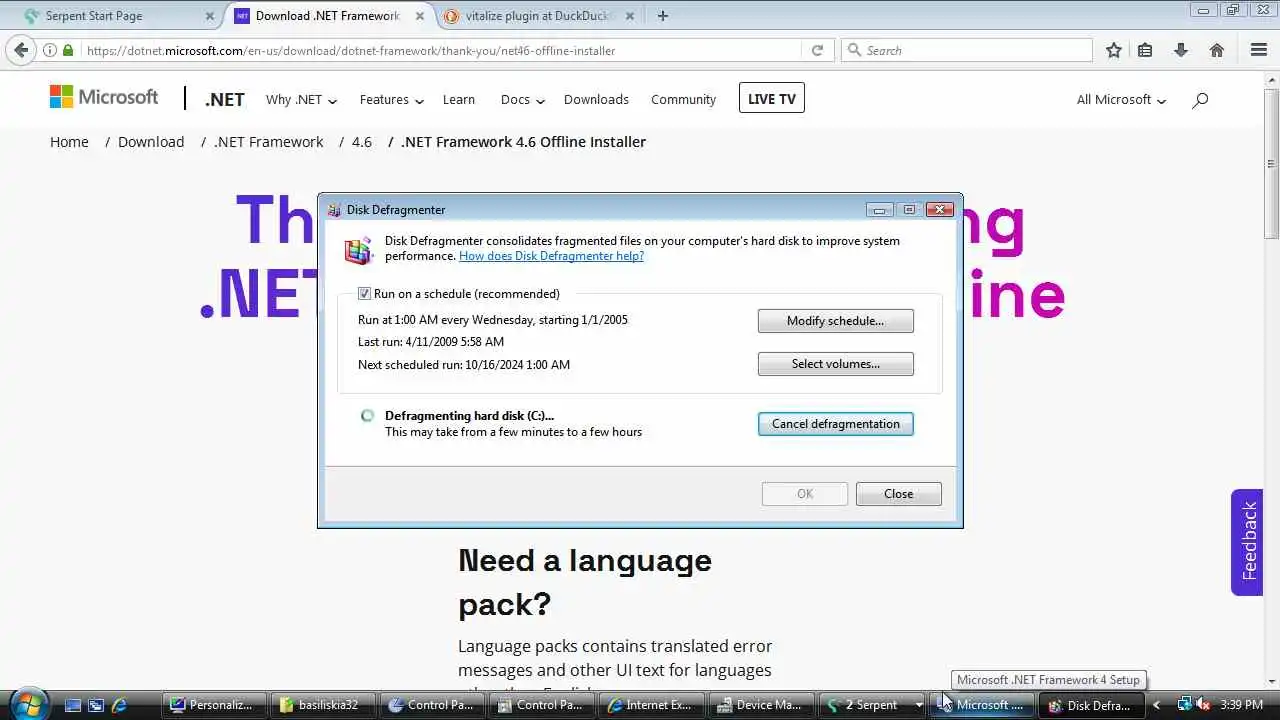The height and width of the screenshot is (720, 1280).
Task: Click the Home breadcrumb link
Action: 69,142
